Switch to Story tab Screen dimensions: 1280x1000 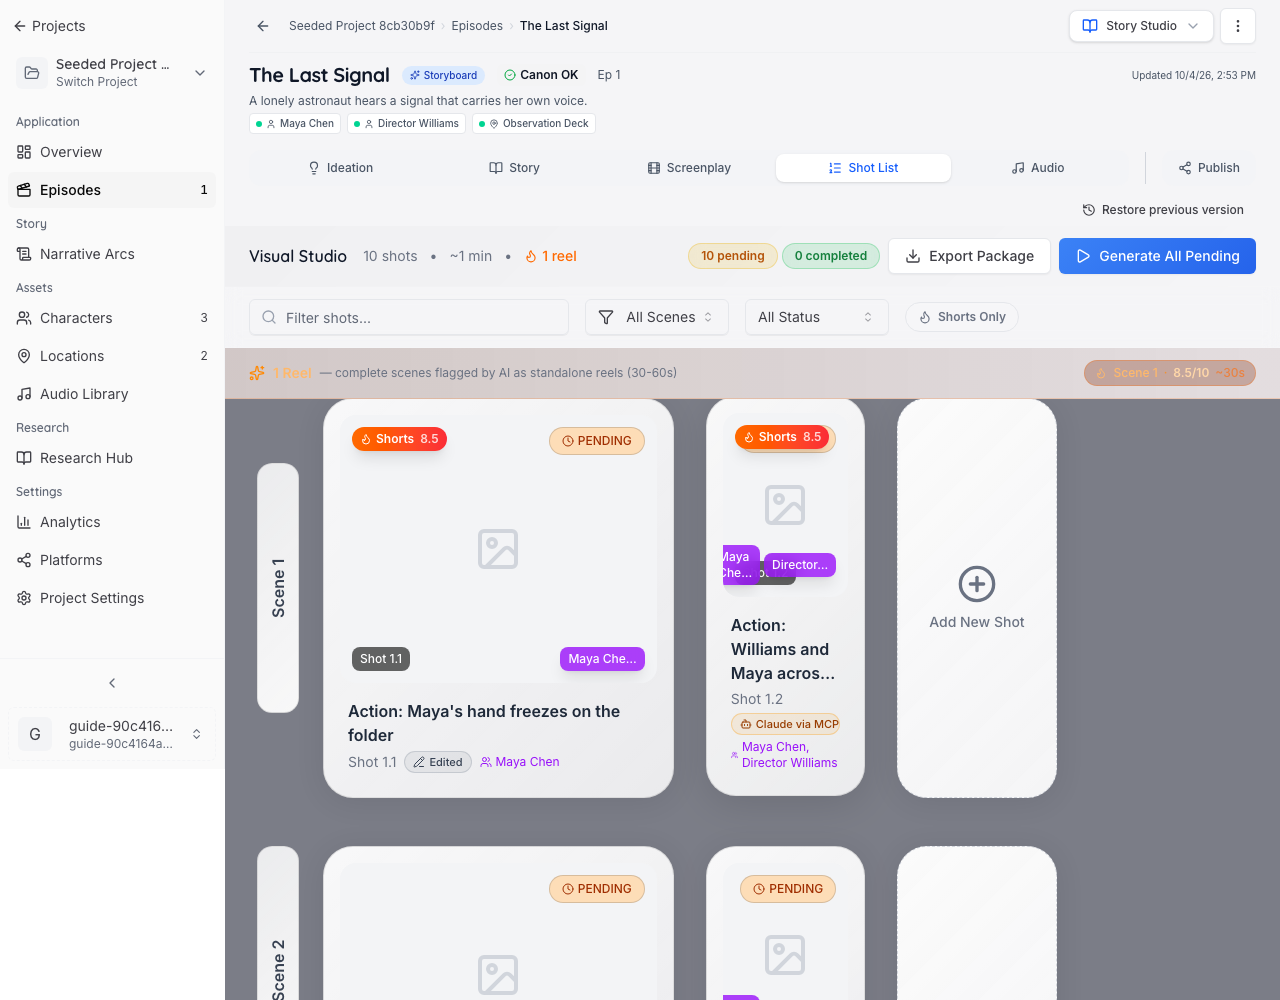click(514, 168)
